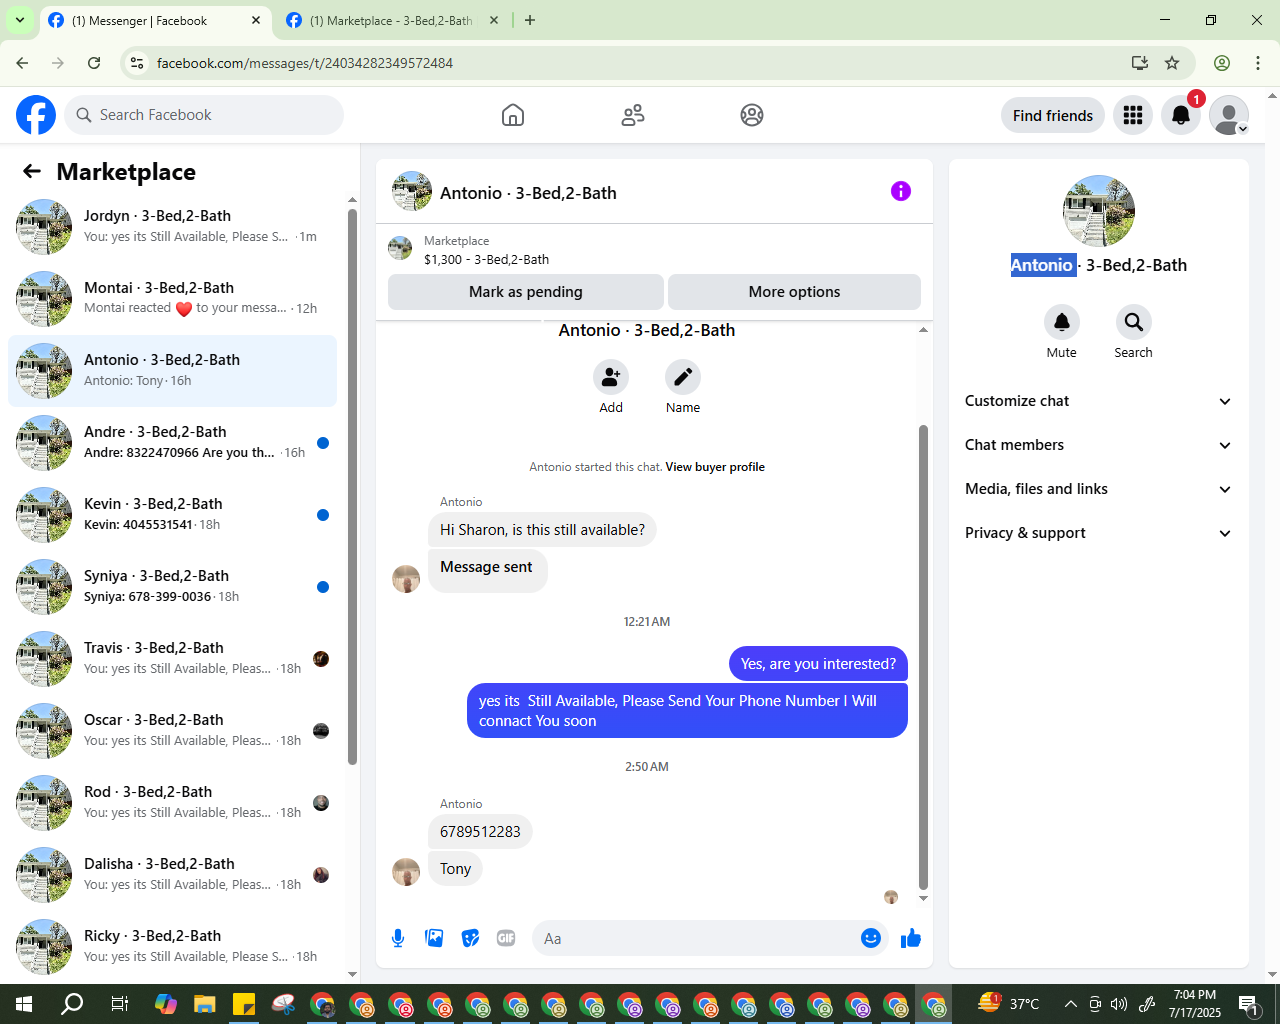Open Oscar 3-Bed,2-Bath conversation
The image size is (1280, 1024).
coord(173,731)
